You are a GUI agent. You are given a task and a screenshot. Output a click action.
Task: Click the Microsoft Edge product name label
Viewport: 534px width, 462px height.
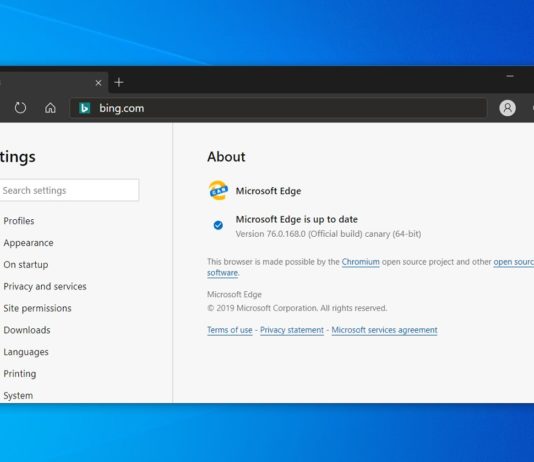(268, 191)
